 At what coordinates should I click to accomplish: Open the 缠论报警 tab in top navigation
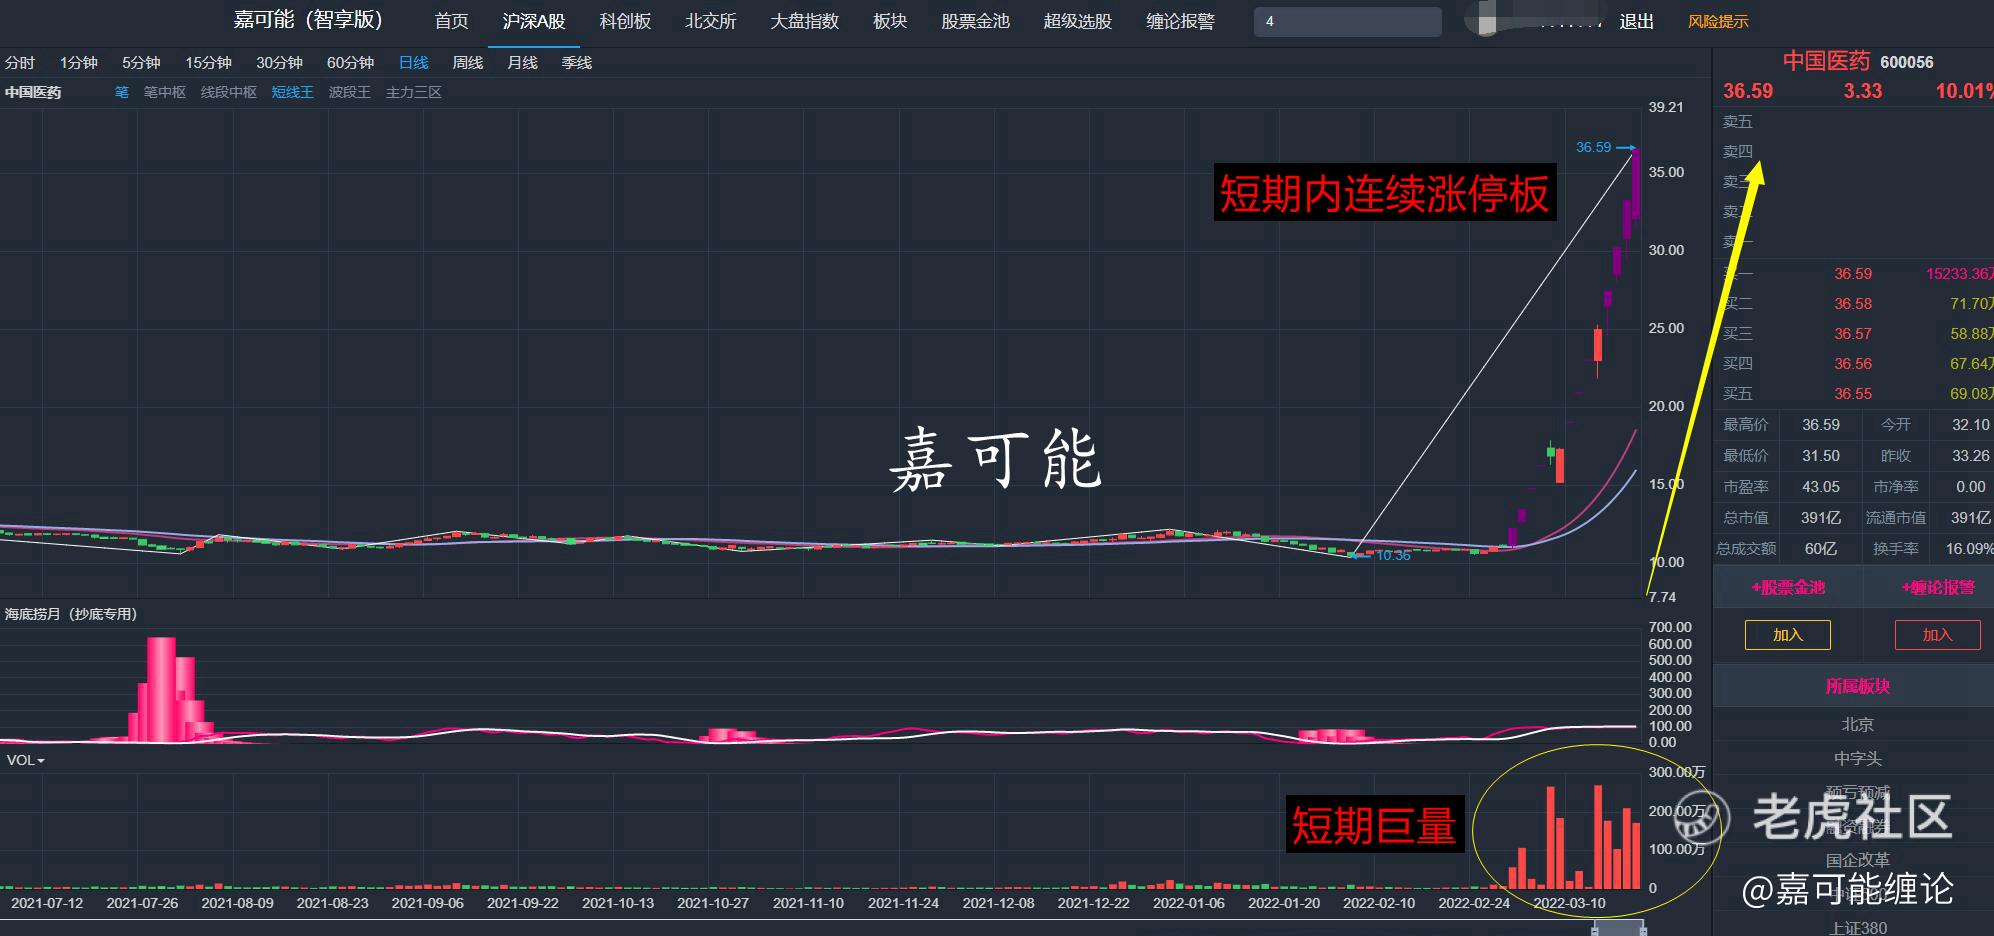click(1180, 21)
